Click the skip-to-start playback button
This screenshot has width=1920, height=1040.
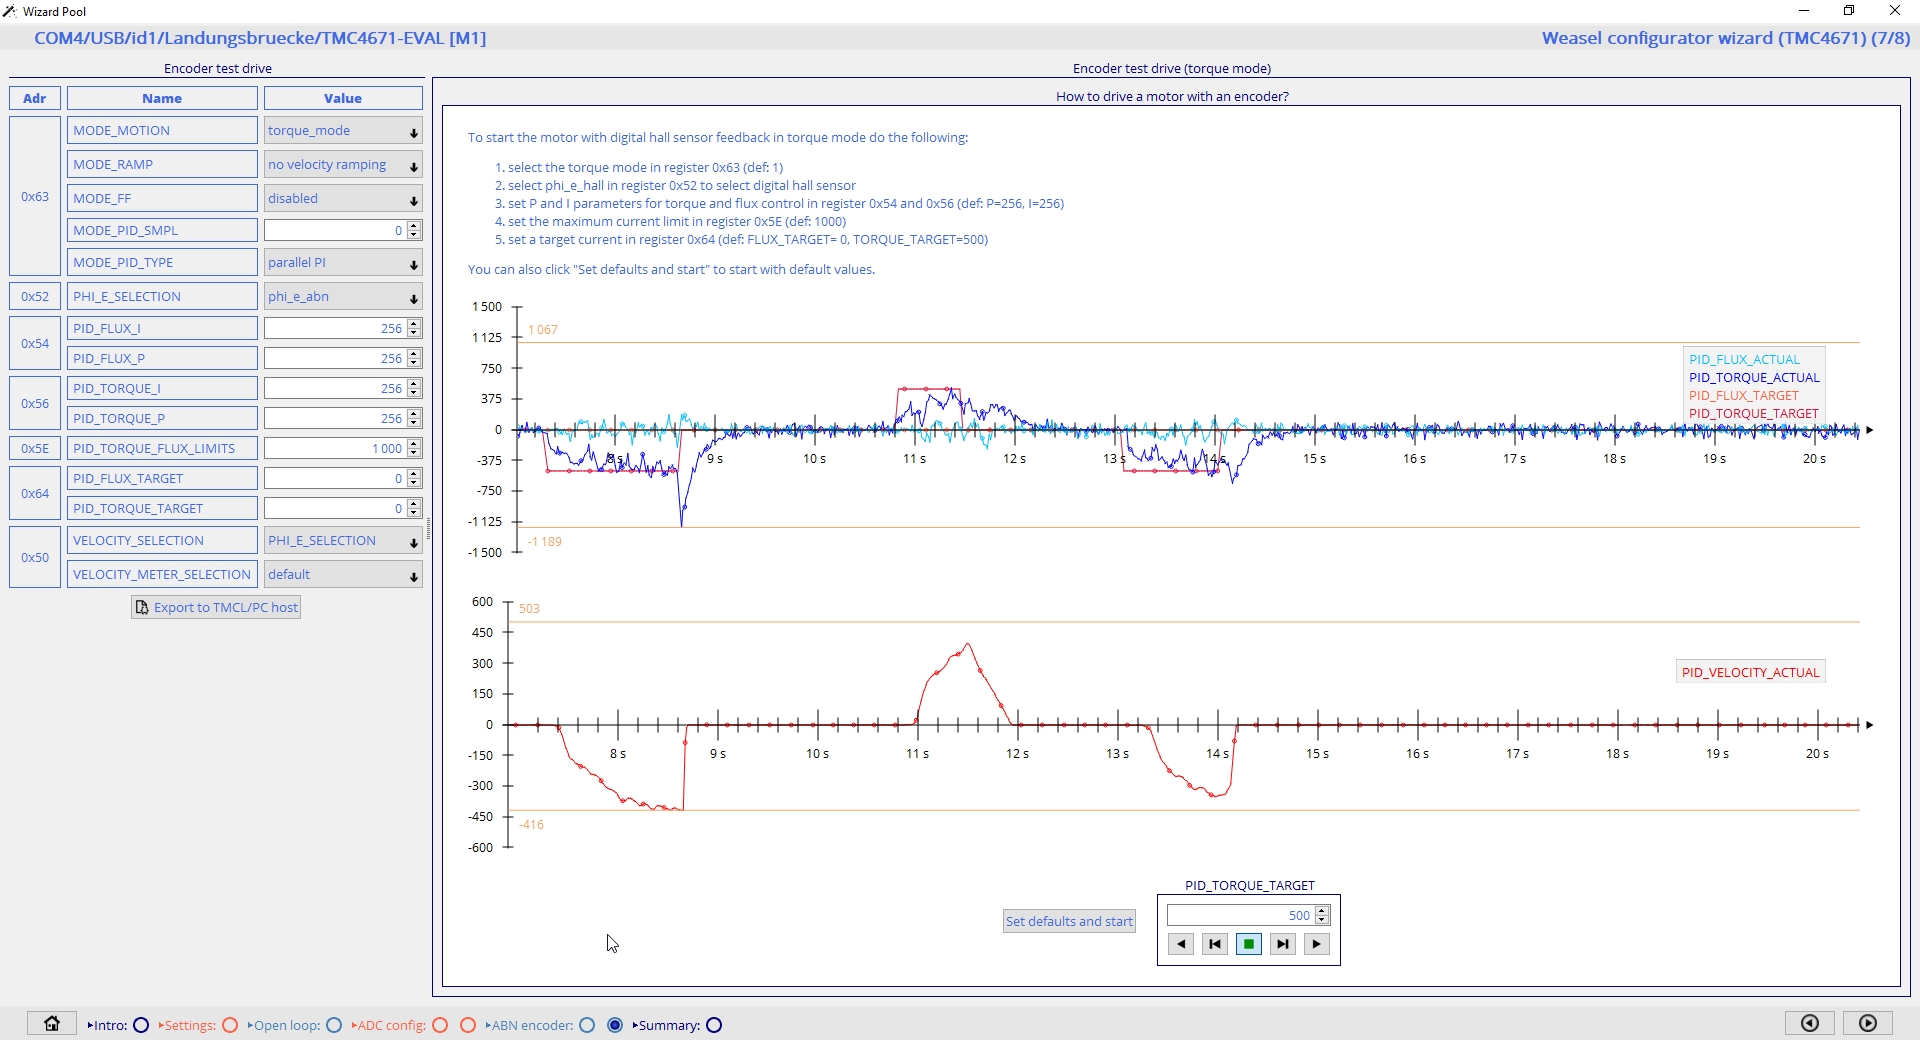tap(1215, 944)
